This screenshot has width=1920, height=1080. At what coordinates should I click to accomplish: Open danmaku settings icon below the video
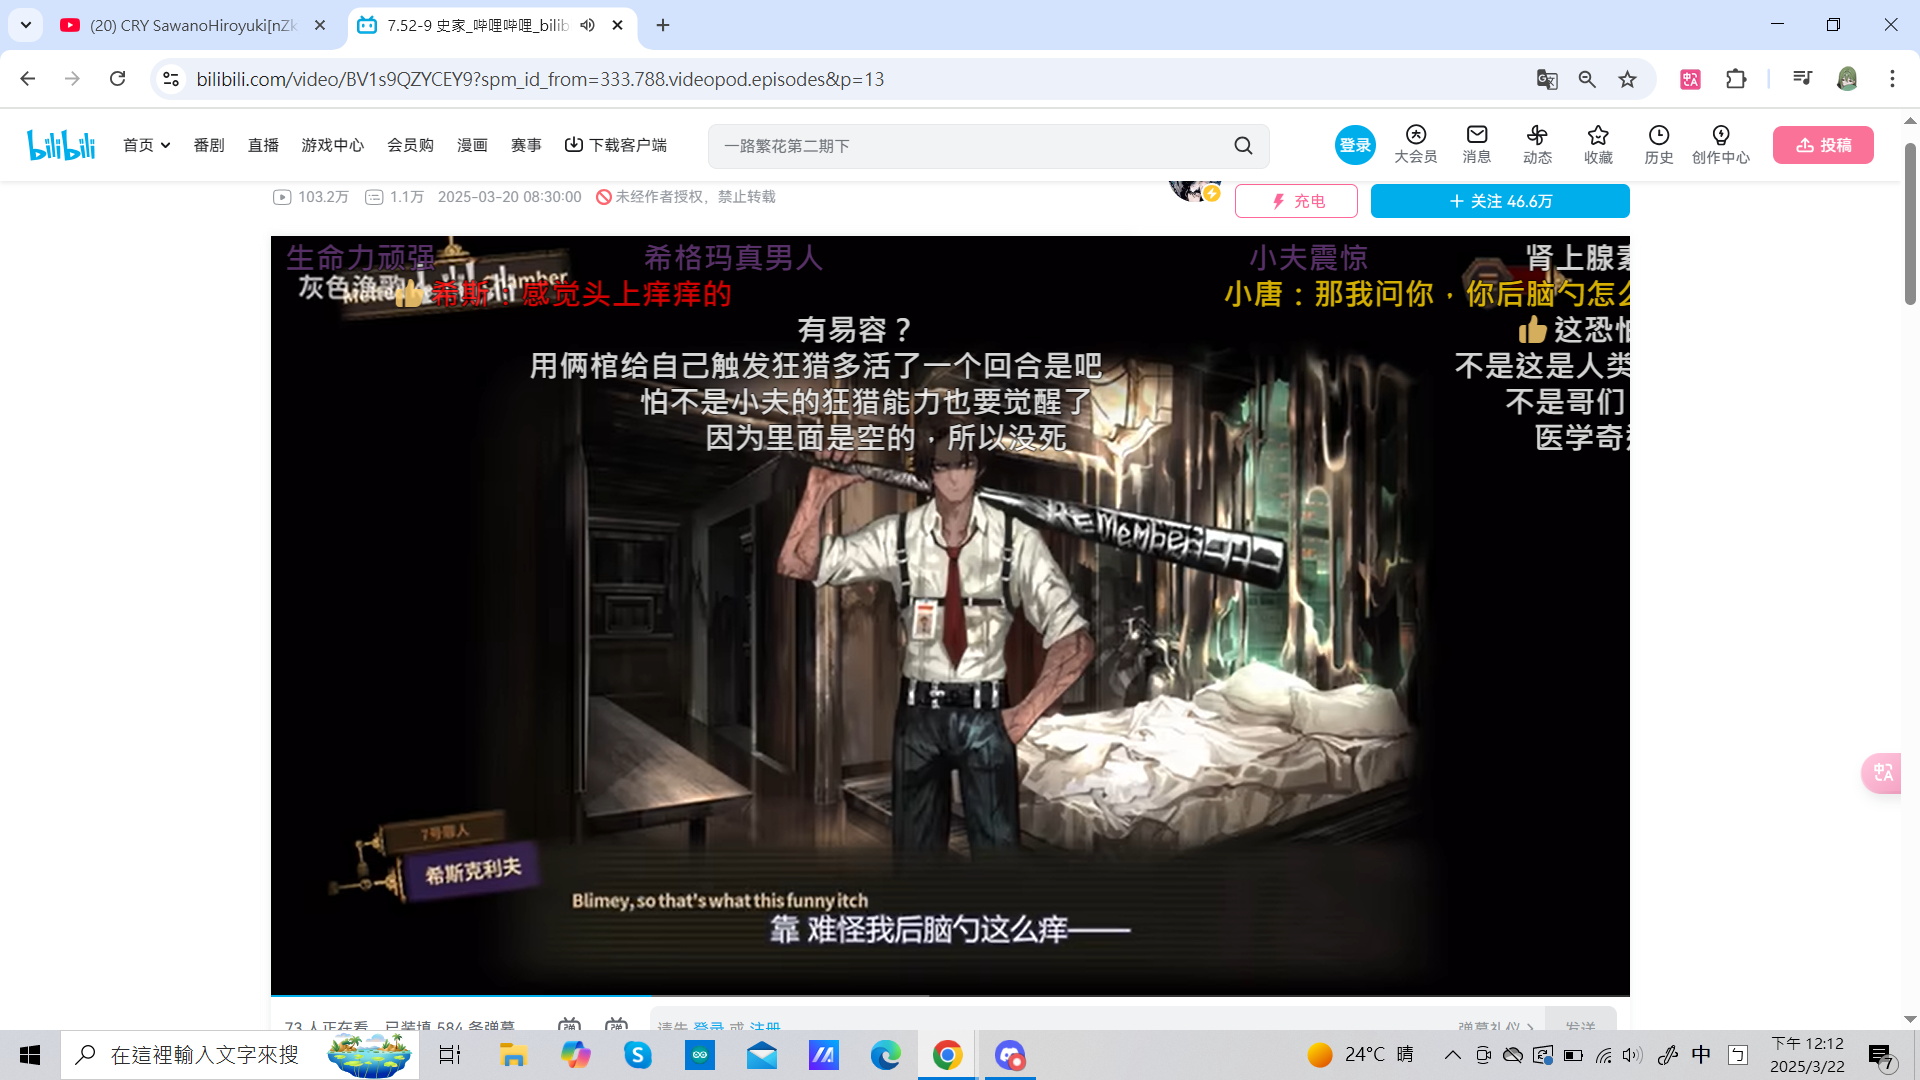[x=616, y=1025]
